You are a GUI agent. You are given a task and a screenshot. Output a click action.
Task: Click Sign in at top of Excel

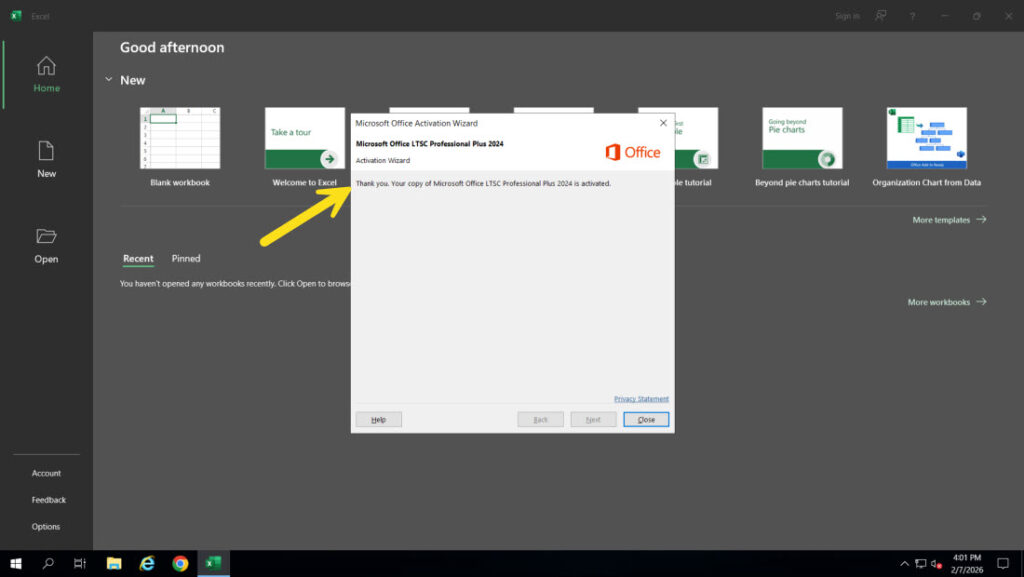[x=847, y=16]
